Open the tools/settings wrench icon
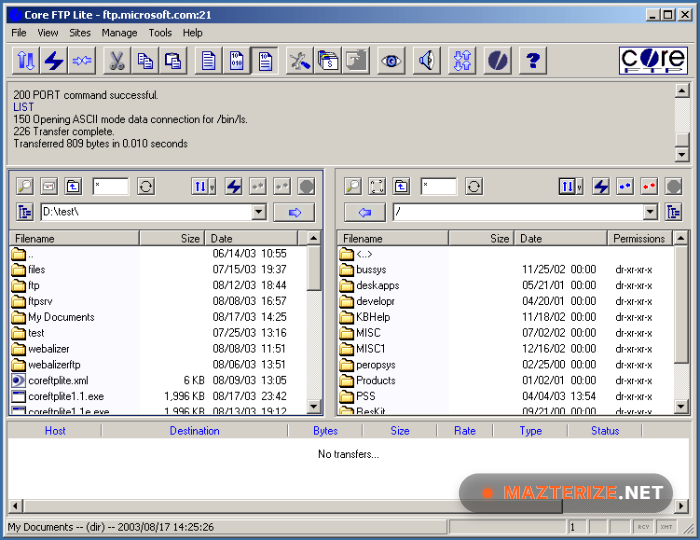700x540 pixels. (300, 60)
